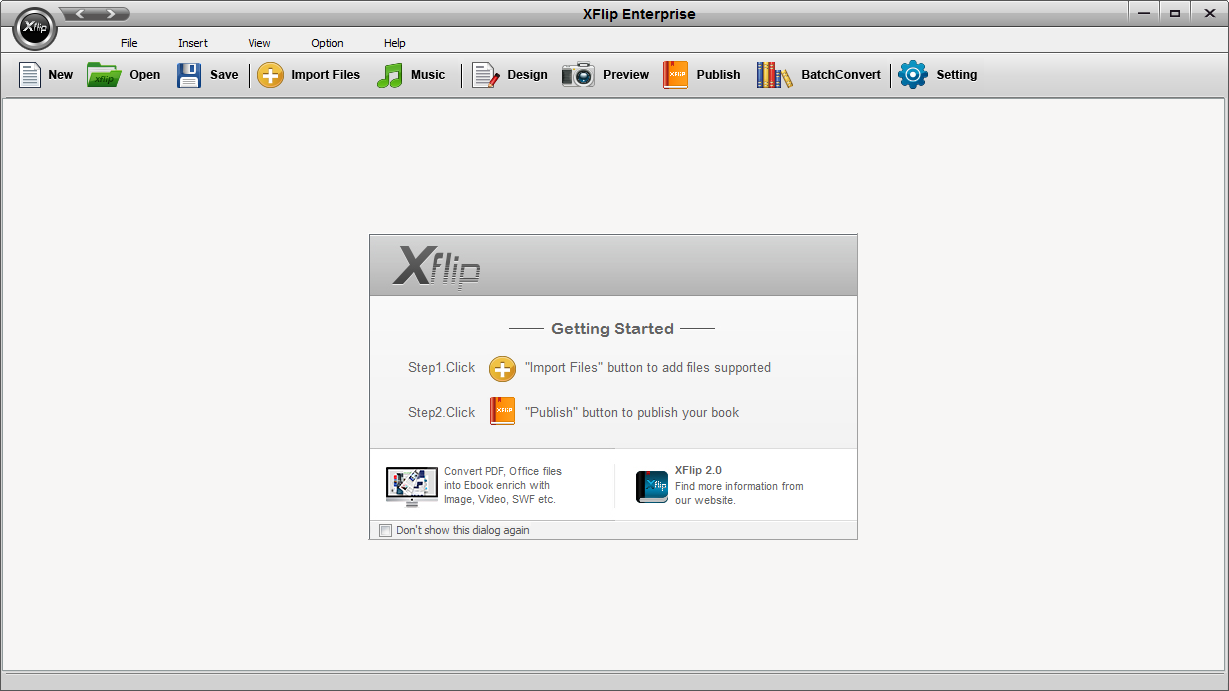Viewport: 1229px width, 691px height.
Task: Save the project using the floppy disk icon
Action: click(x=189, y=75)
